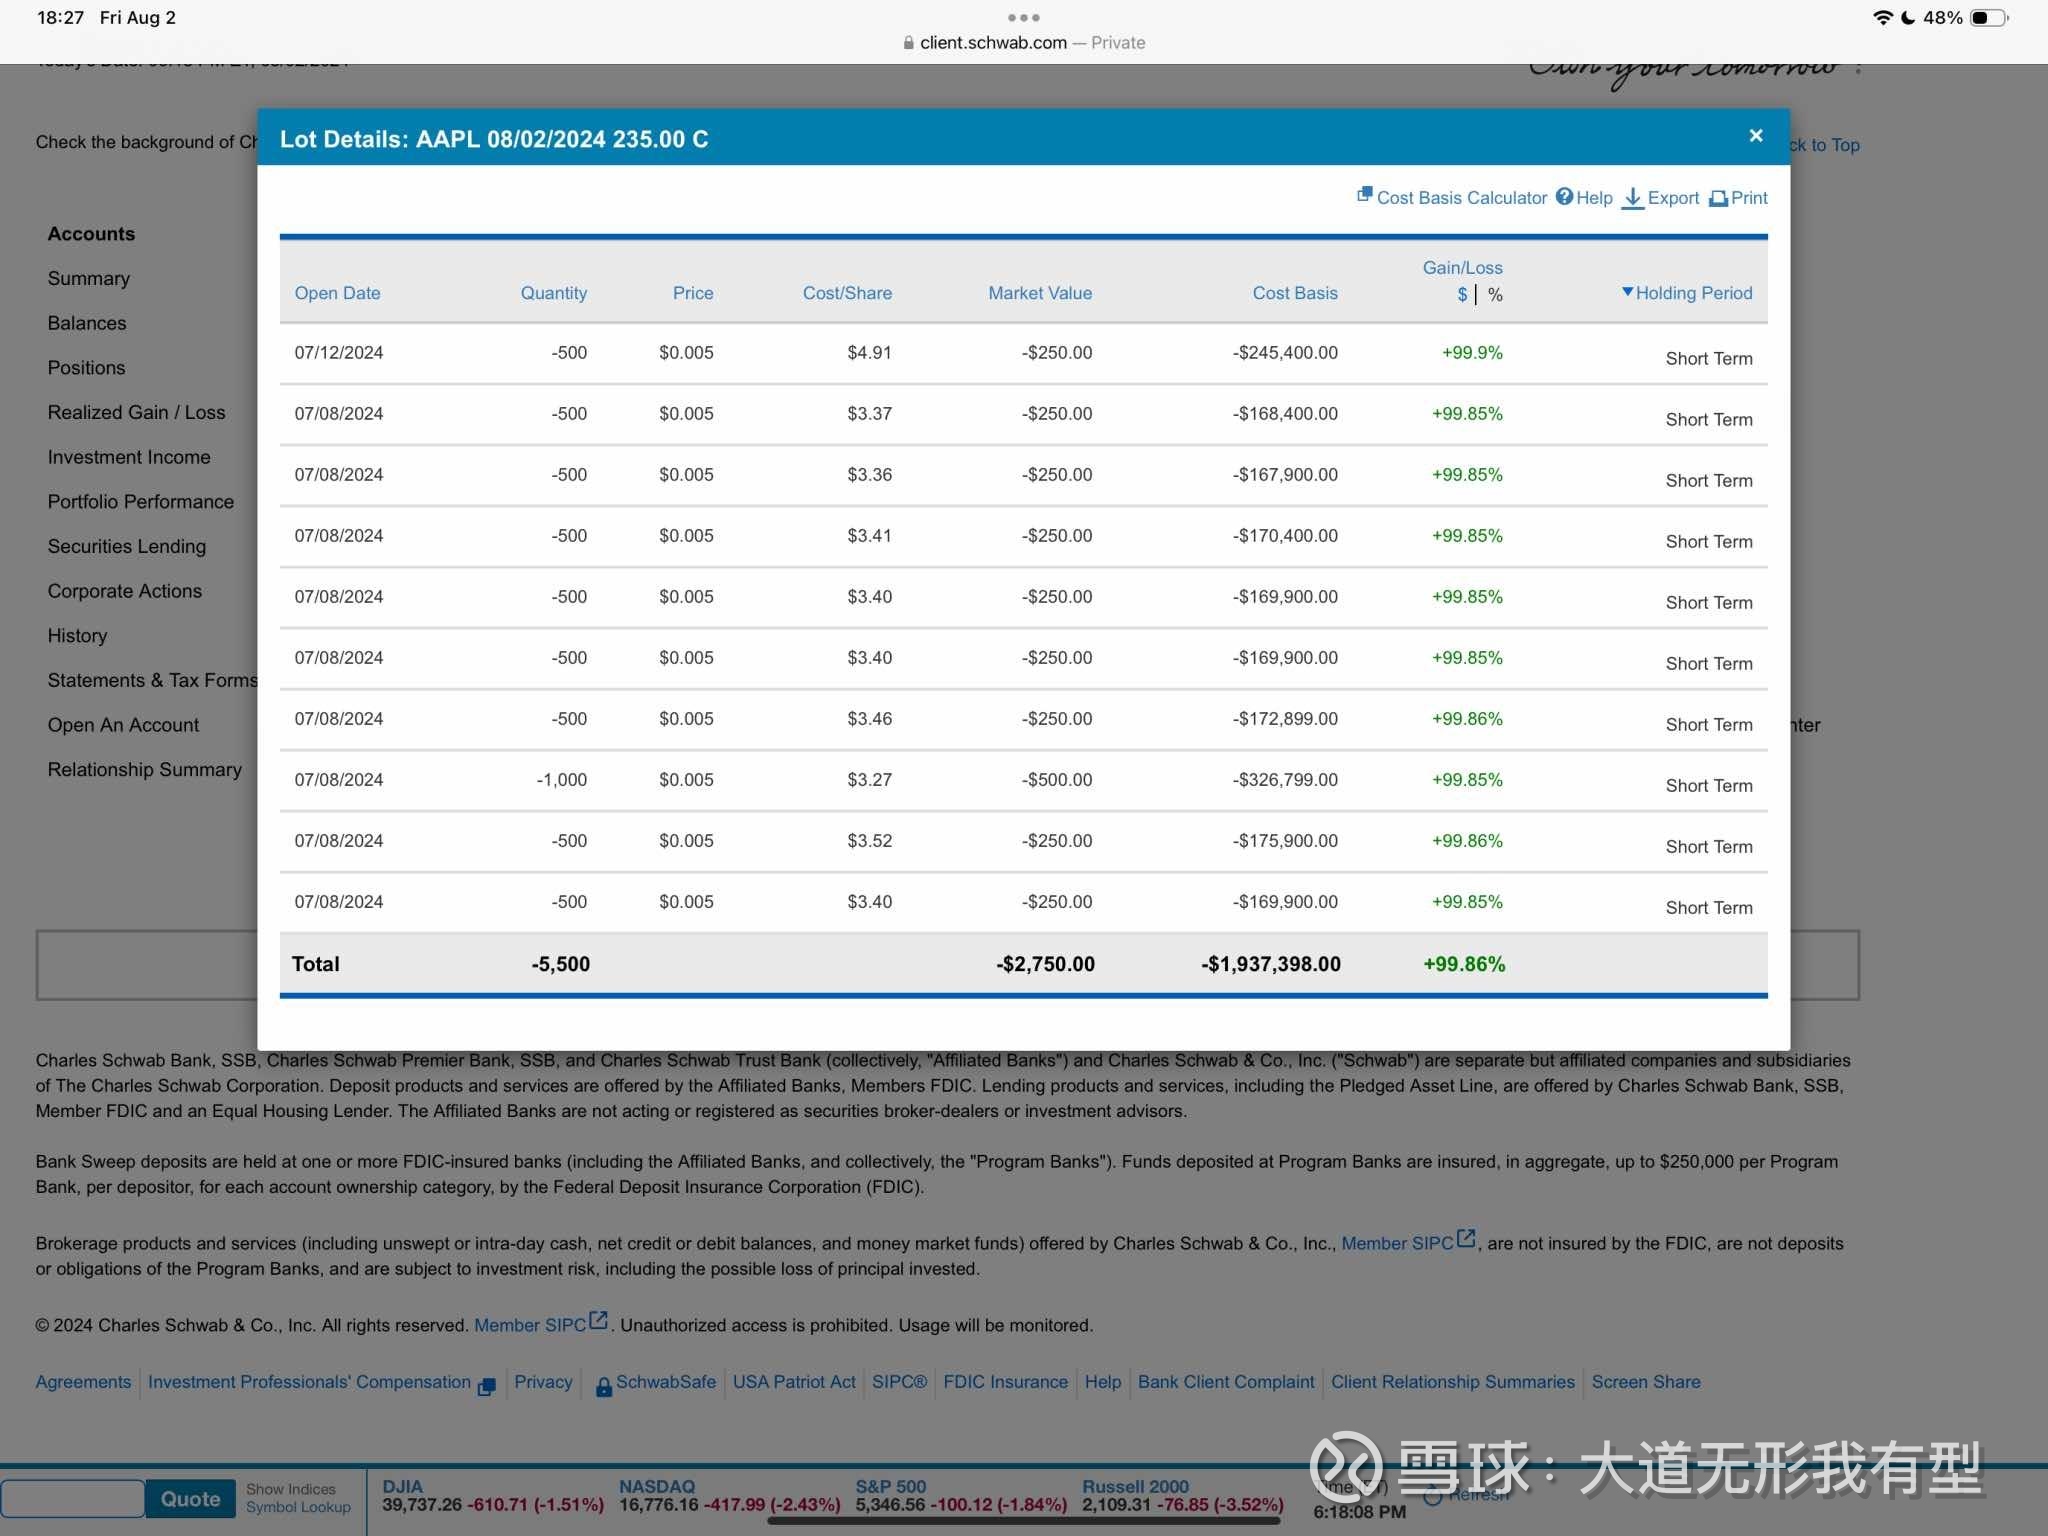Open Realized Gain / Loss page
This screenshot has height=1536, width=2048.
136,412
